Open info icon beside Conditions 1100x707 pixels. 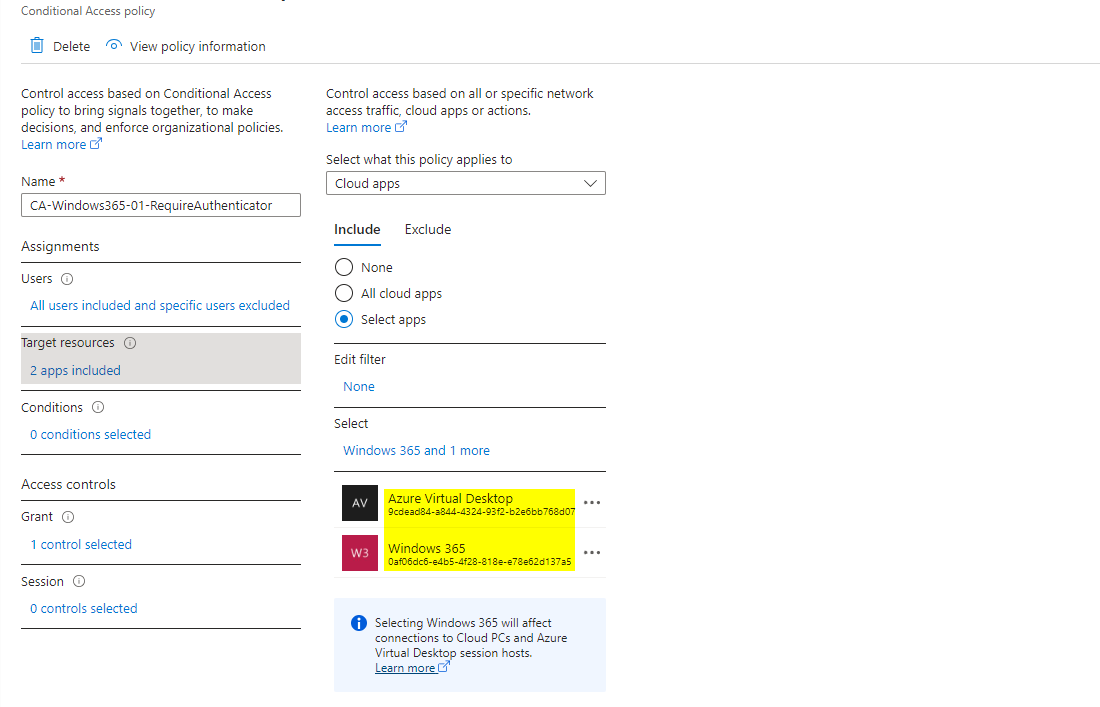[x=98, y=407]
